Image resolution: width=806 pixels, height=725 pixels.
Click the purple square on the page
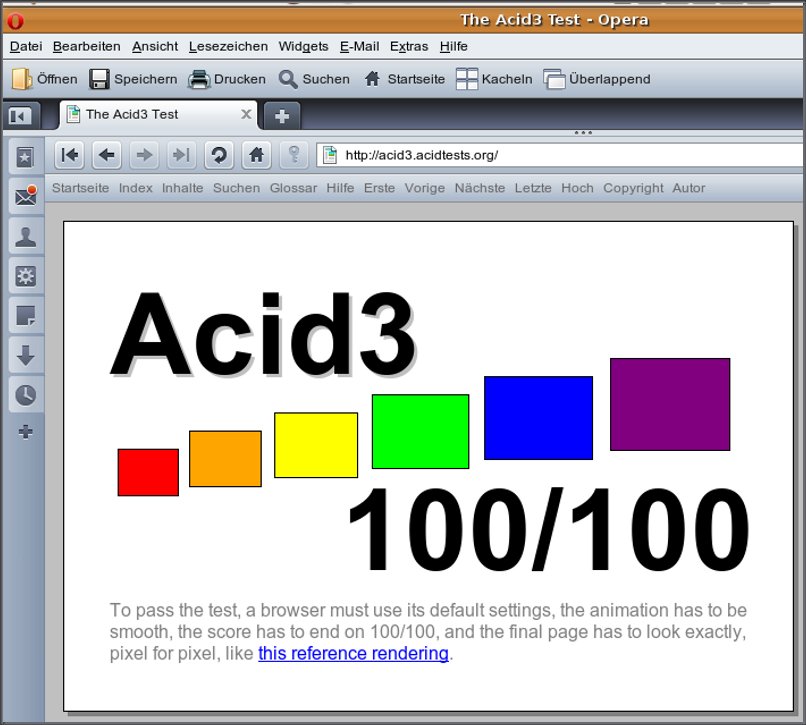669,404
